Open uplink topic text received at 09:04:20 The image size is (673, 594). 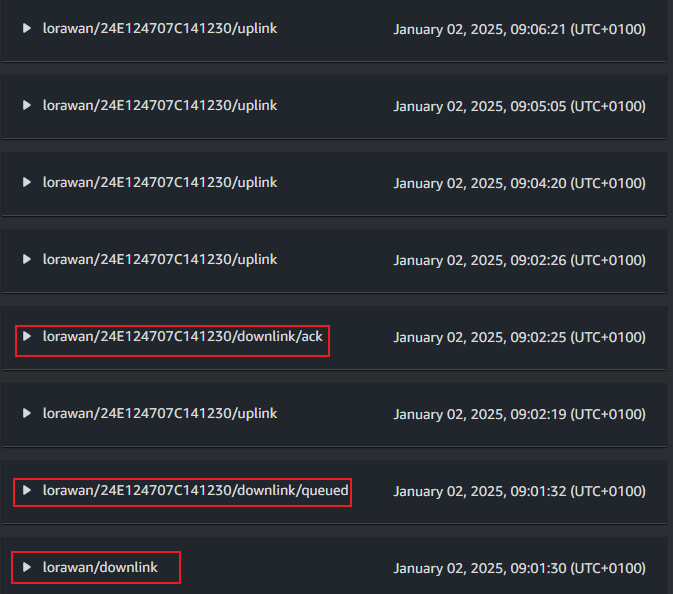click(160, 182)
